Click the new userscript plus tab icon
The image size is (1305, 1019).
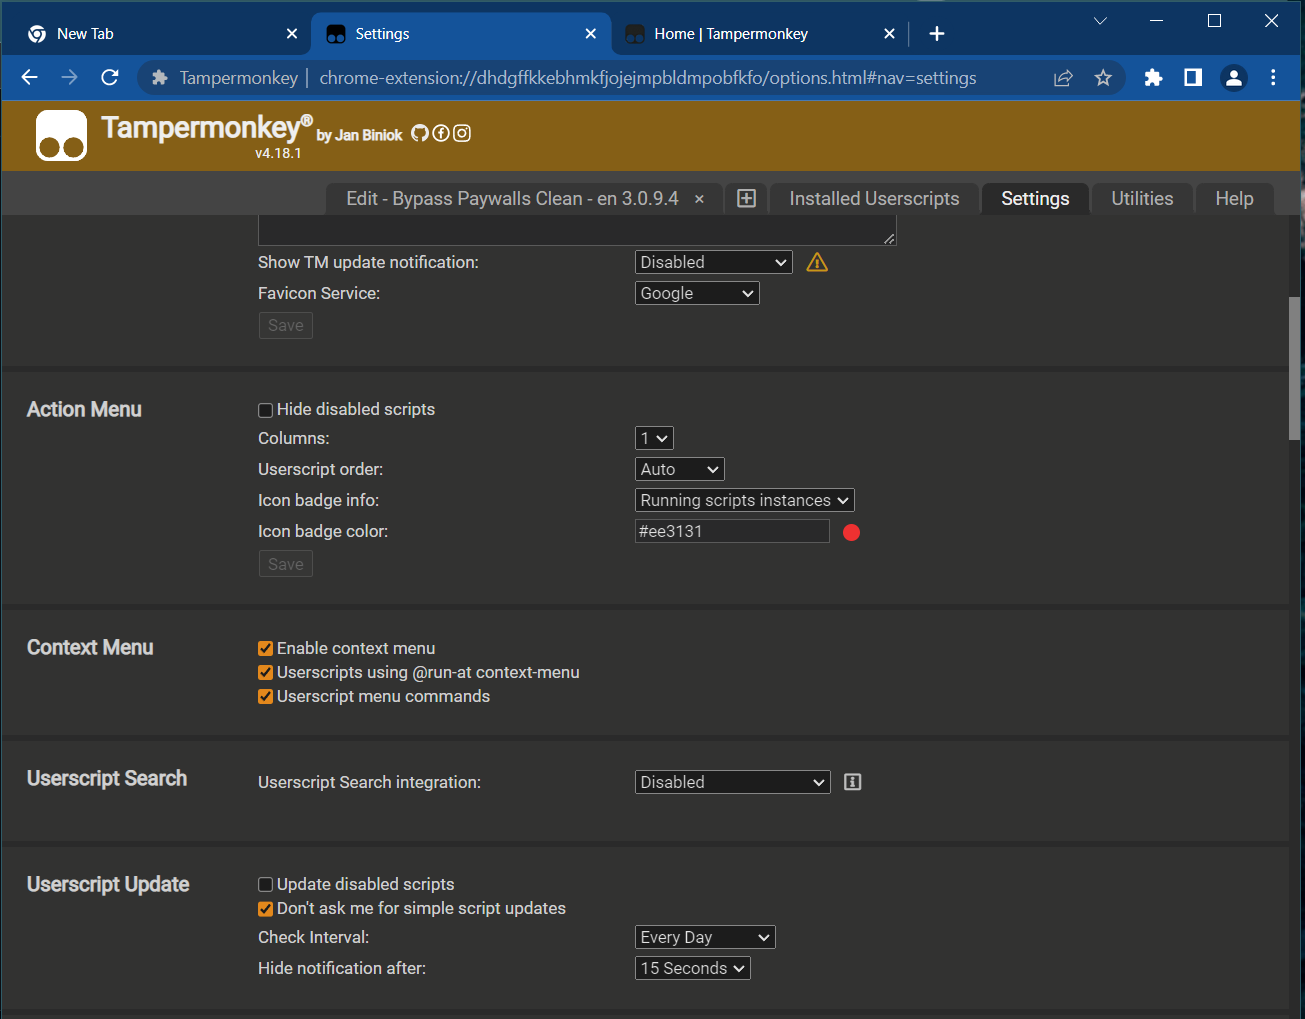(x=746, y=198)
